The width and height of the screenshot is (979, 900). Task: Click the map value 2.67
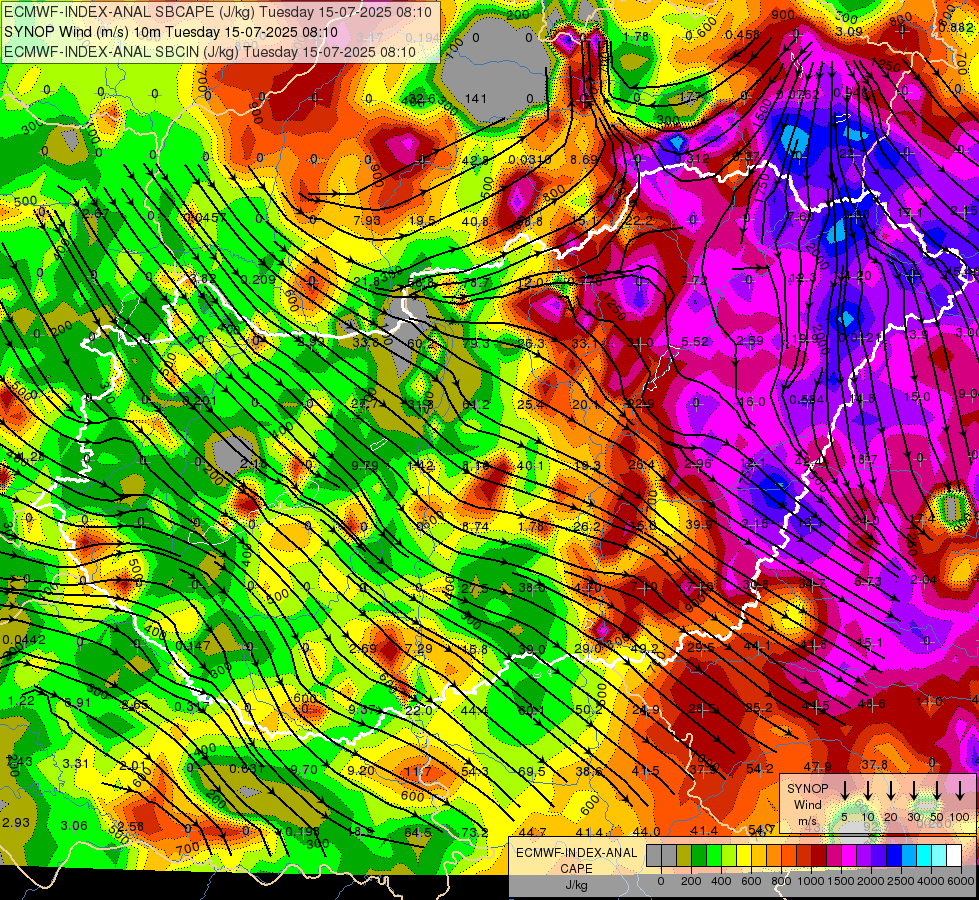point(96,213)
